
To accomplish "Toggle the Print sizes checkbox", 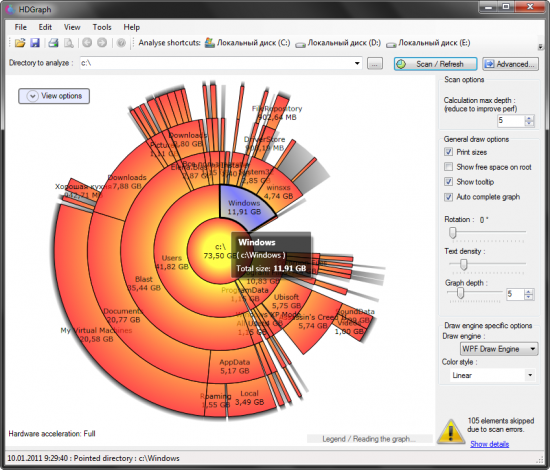I will coord(448,152).
